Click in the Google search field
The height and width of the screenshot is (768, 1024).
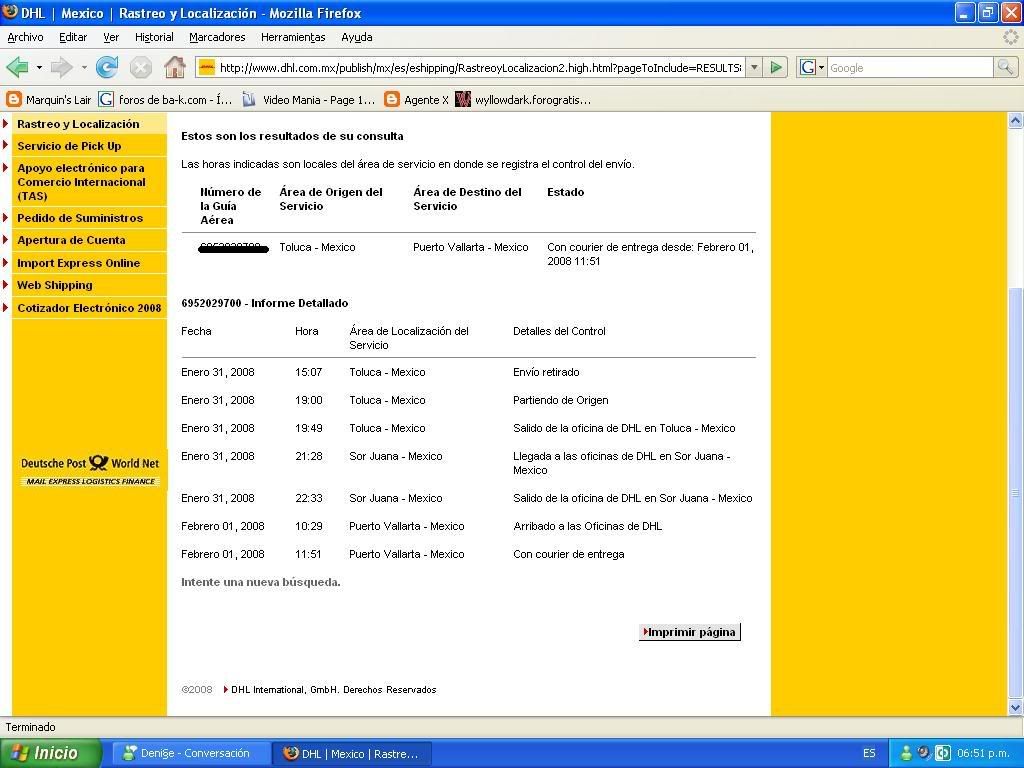click(908, 67)
